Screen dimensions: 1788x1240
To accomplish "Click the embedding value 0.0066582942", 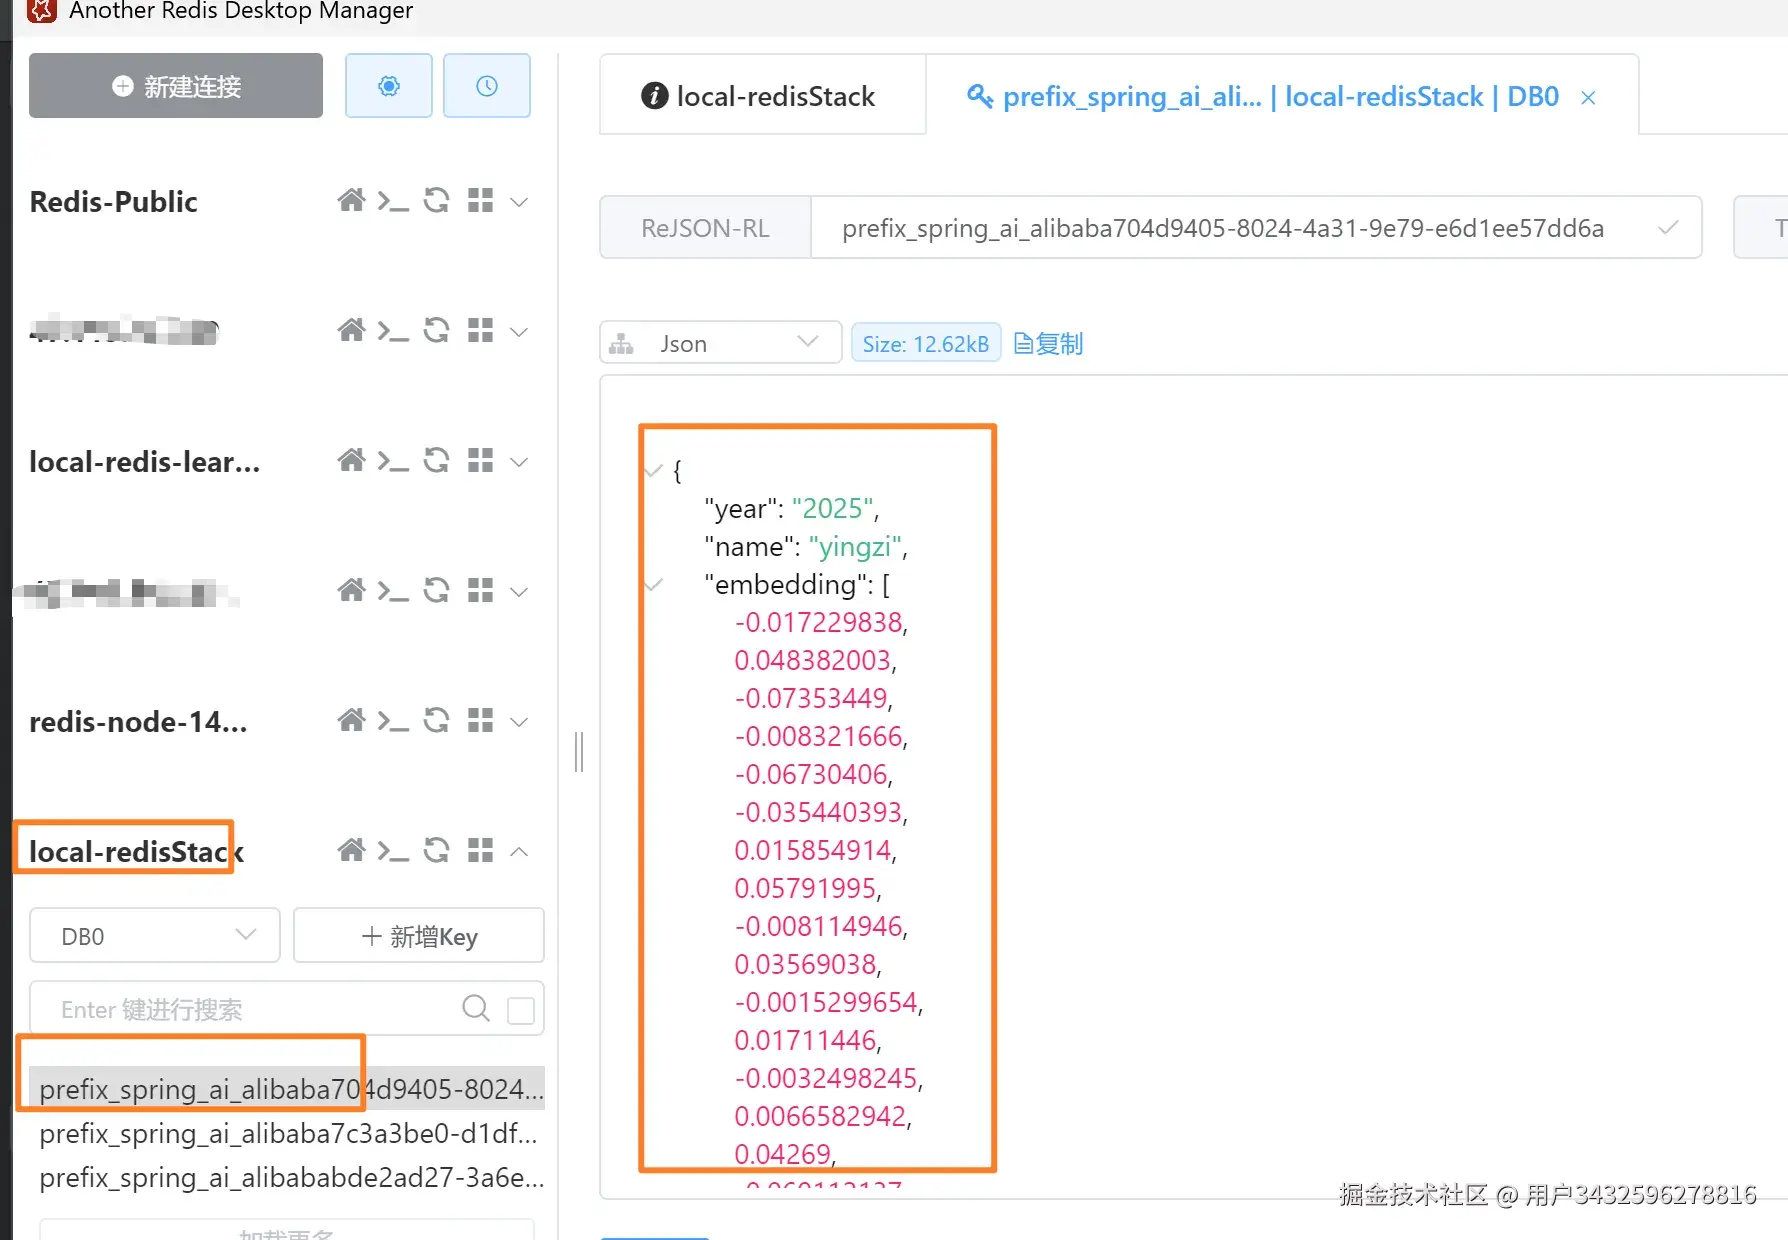I will pyautogui.click(x=820, y=1116).
